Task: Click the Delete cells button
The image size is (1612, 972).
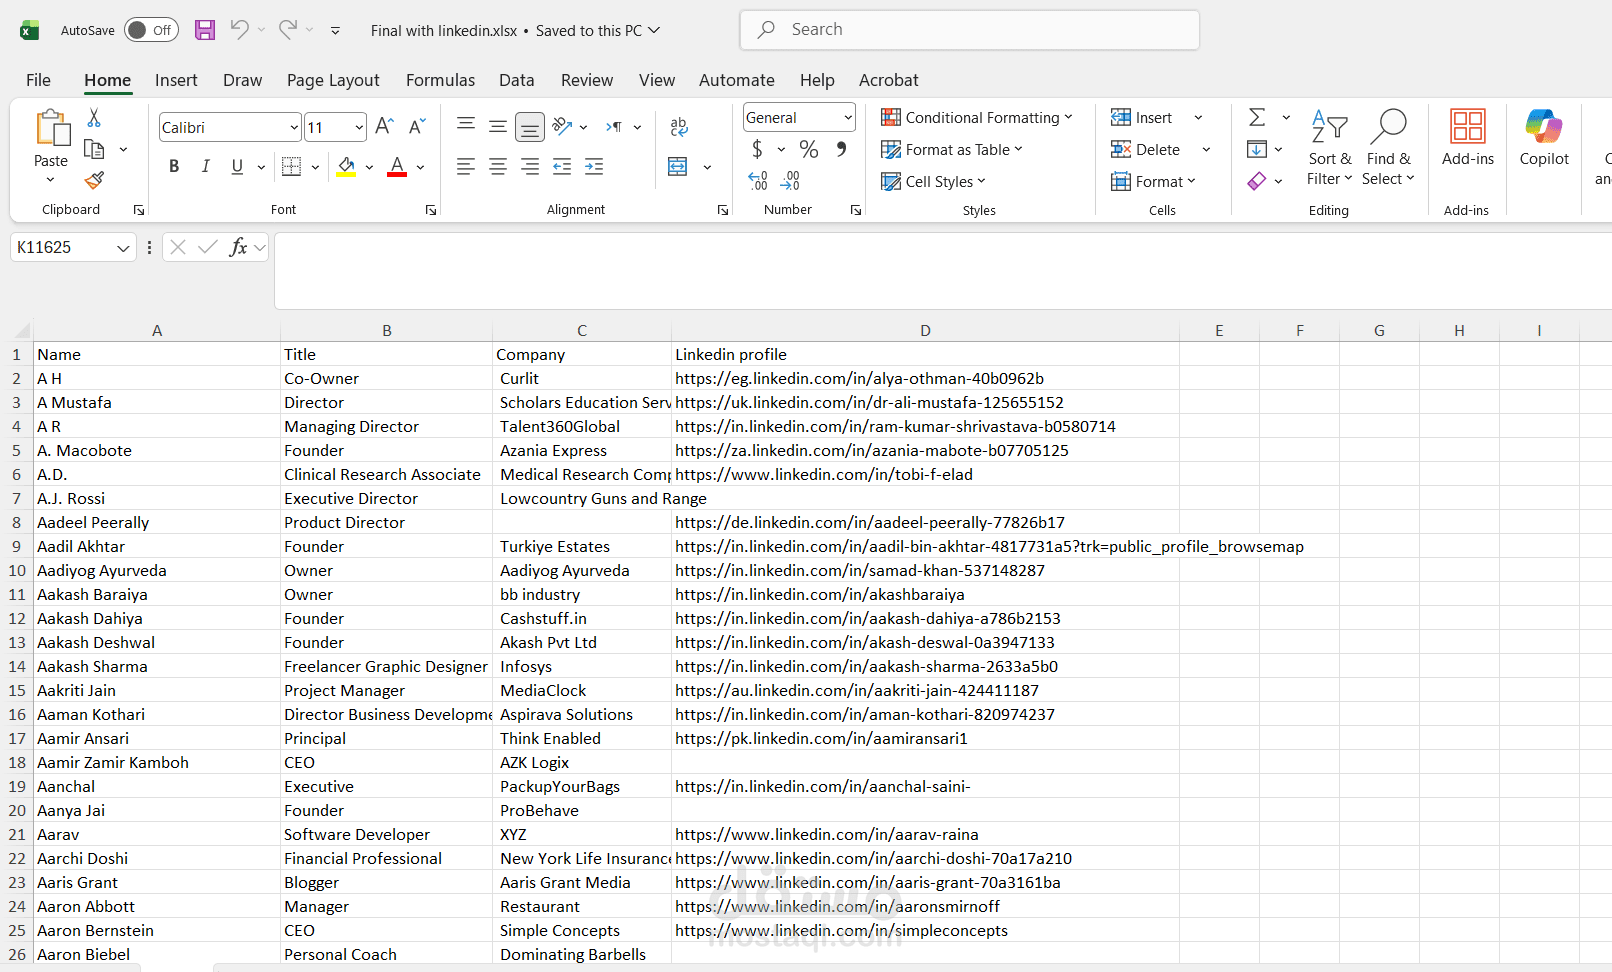Action: [x=1145, y=149]
